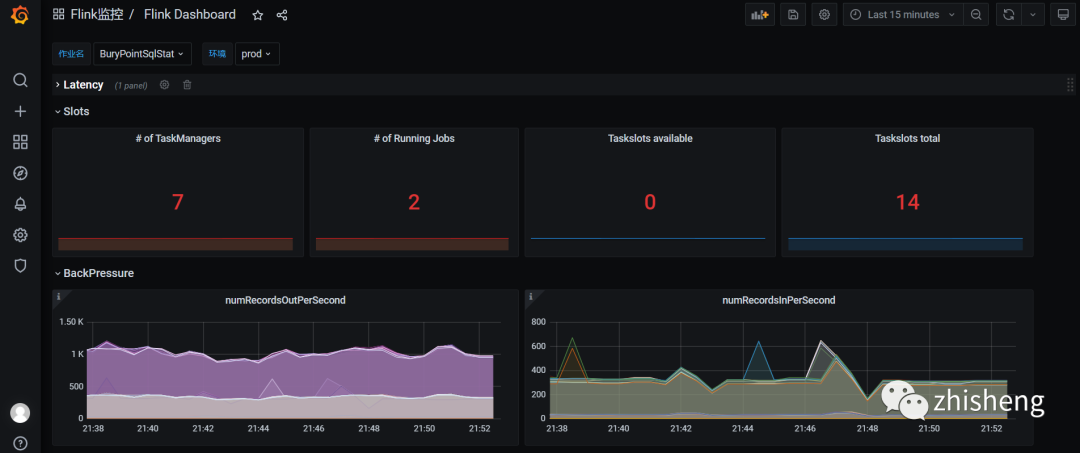
Task: Click the Add panel button
Action: pyautogui.click(x=760, y=14)
